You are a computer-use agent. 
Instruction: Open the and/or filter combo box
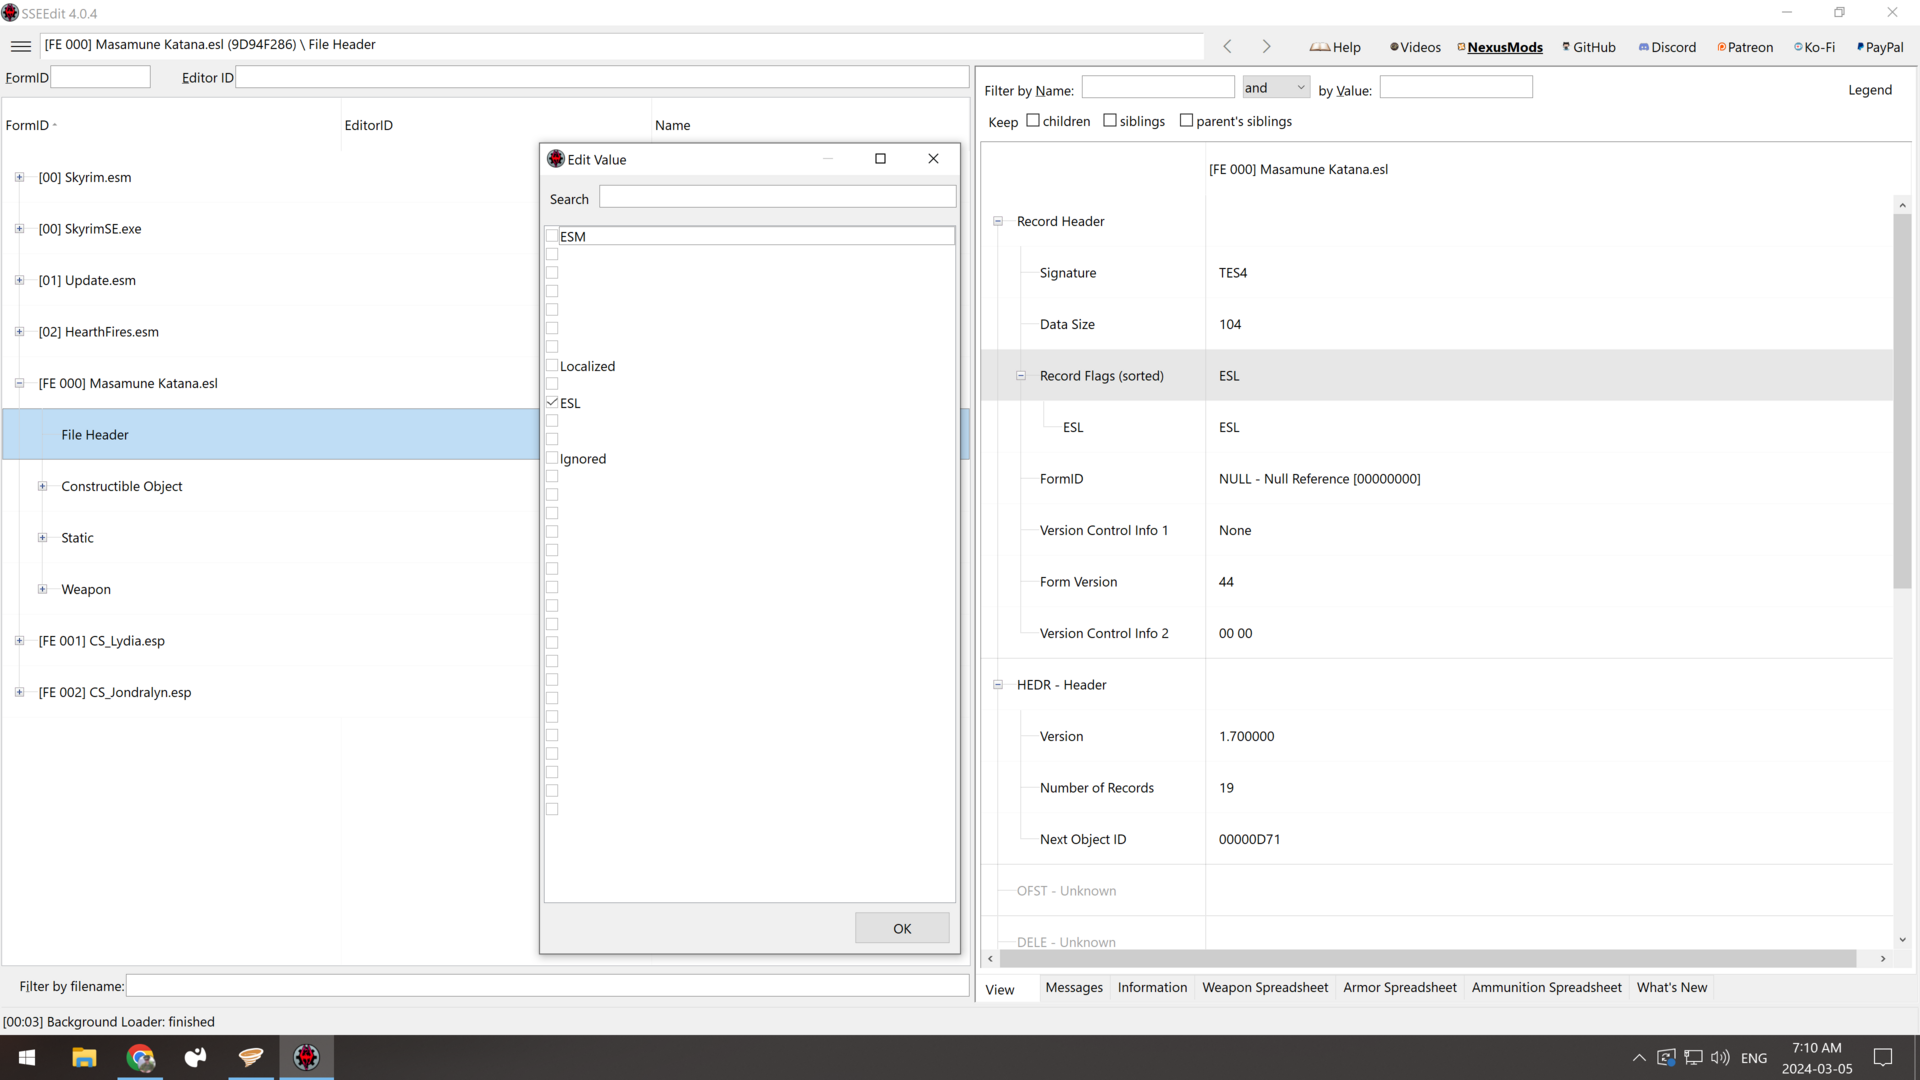coord(1275,88)
